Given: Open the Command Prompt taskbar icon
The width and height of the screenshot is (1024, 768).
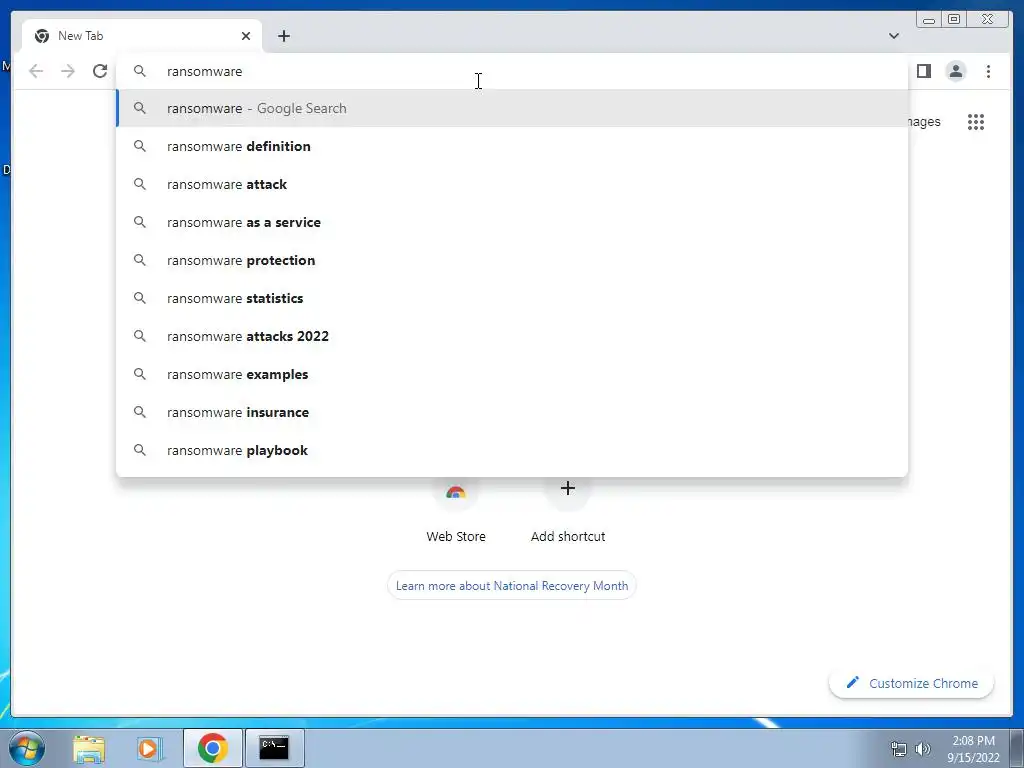Looking at the screenshot, I should click(274, 748).
